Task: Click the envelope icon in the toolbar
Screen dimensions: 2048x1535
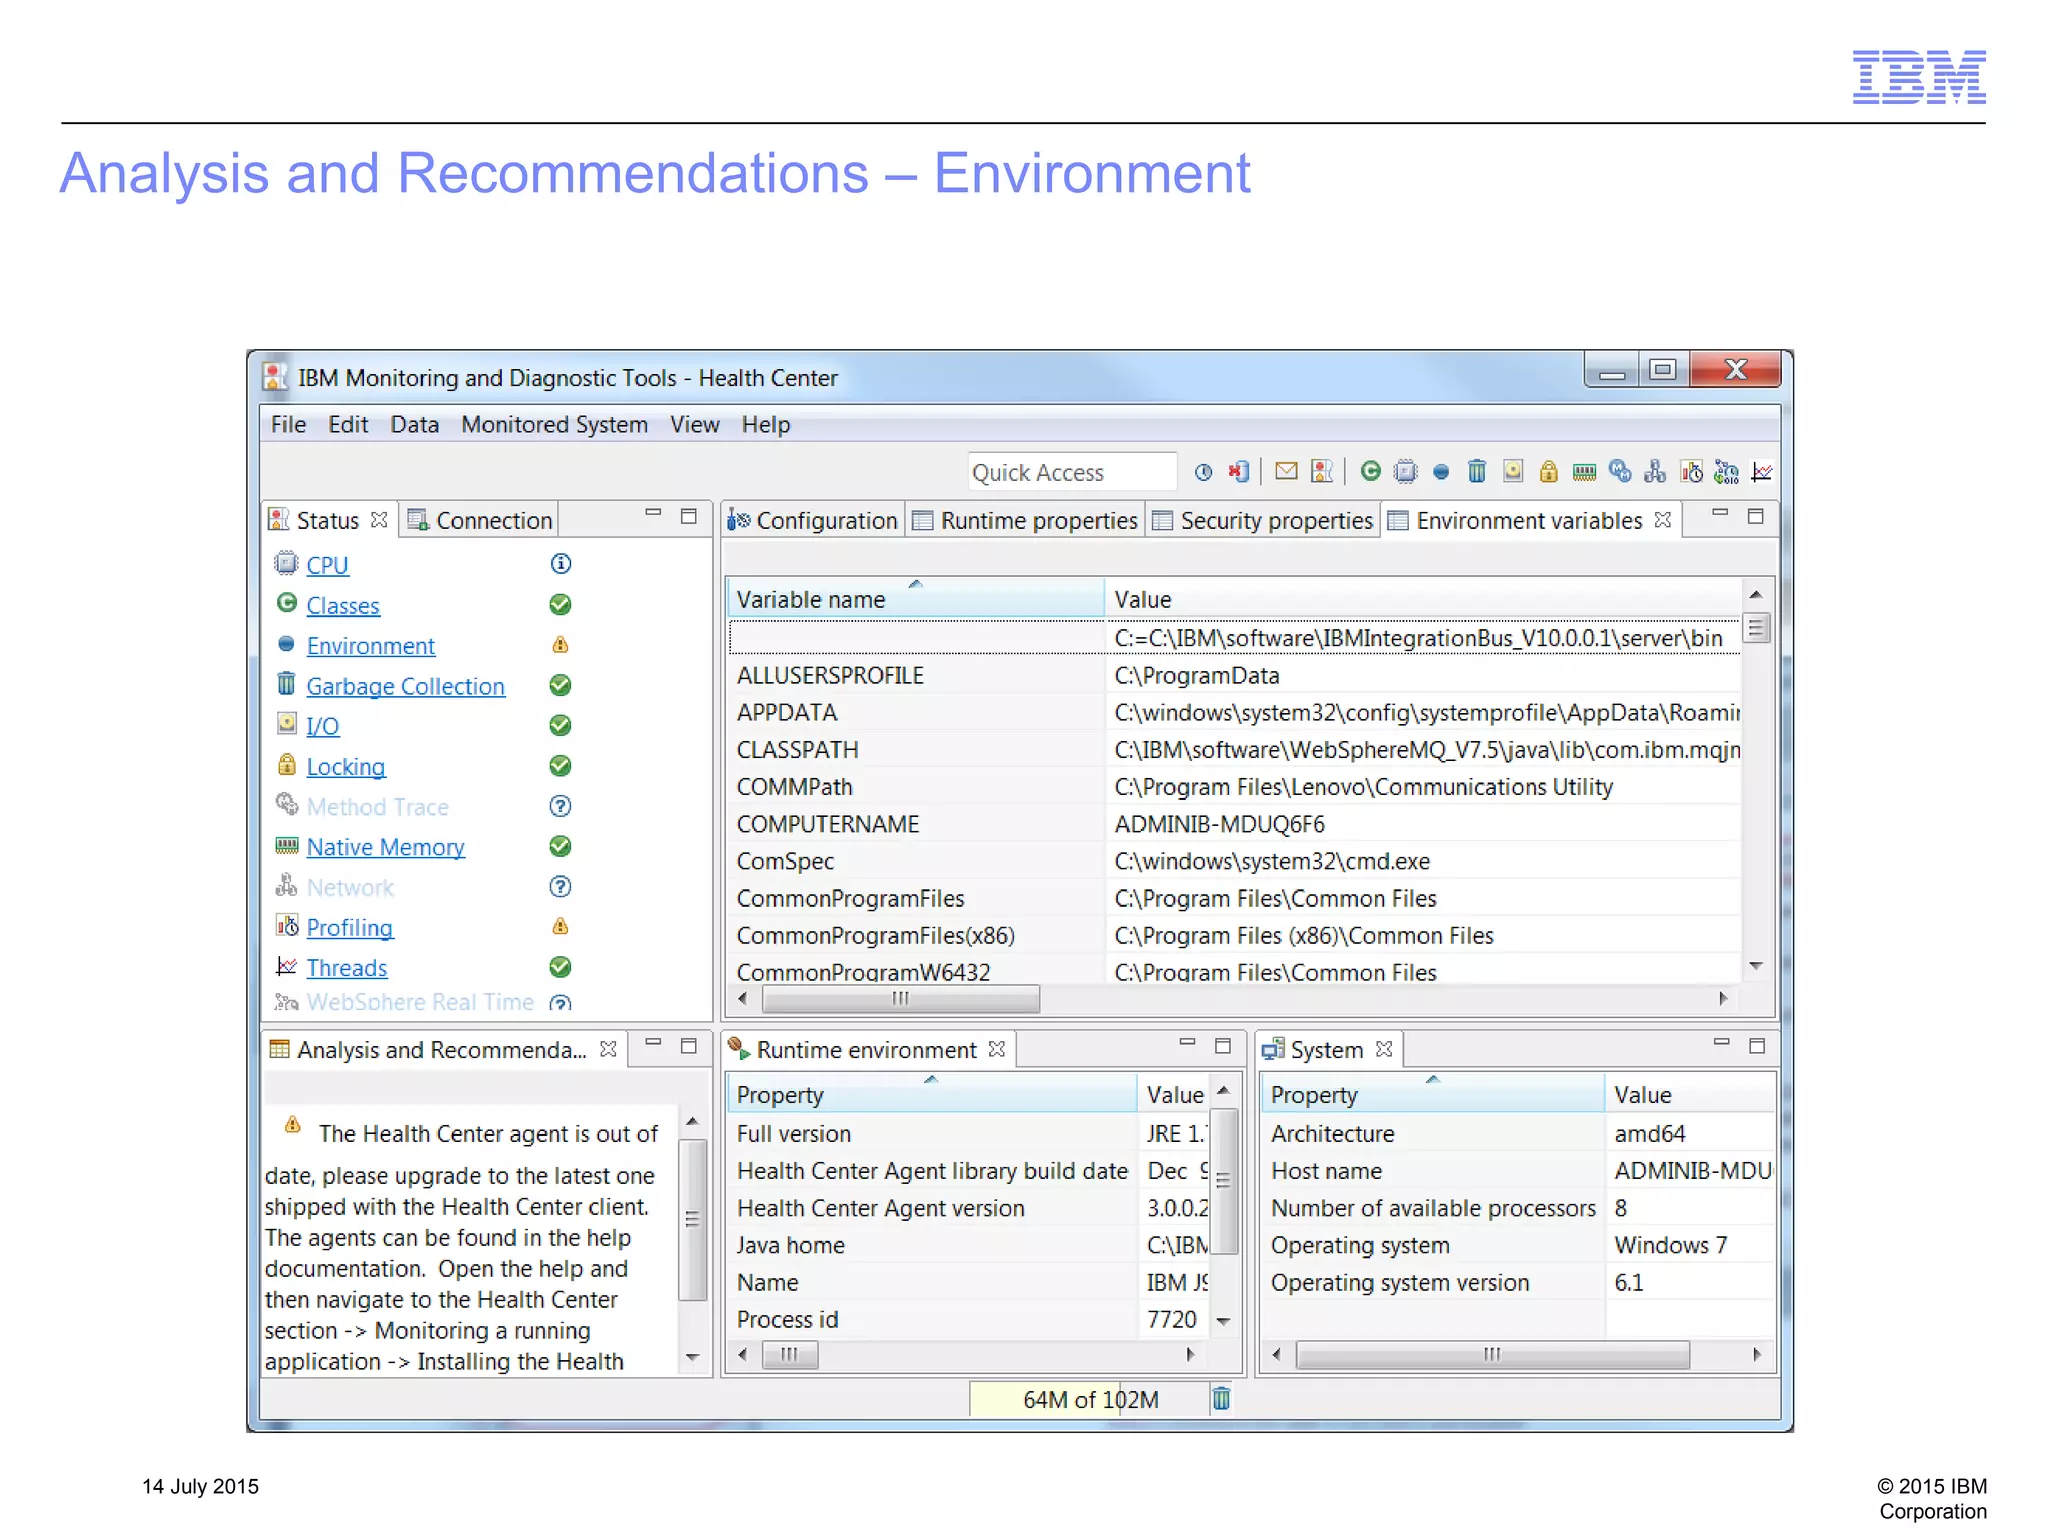Action: click(1286, 471)
